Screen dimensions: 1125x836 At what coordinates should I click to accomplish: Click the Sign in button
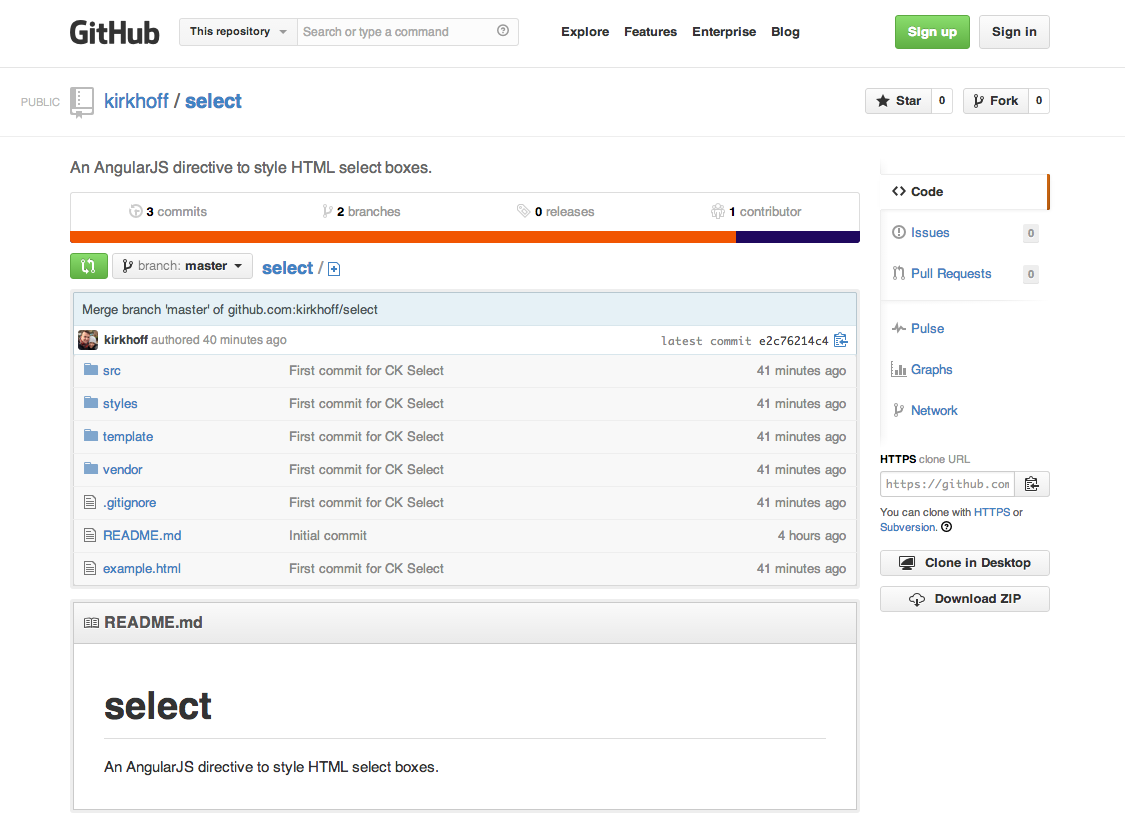pyautogui.click(x=1014, y=32)
